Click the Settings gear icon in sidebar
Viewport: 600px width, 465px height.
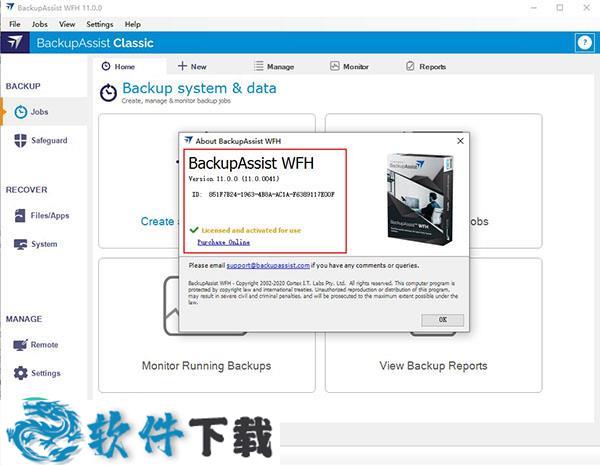click(20, 373)
